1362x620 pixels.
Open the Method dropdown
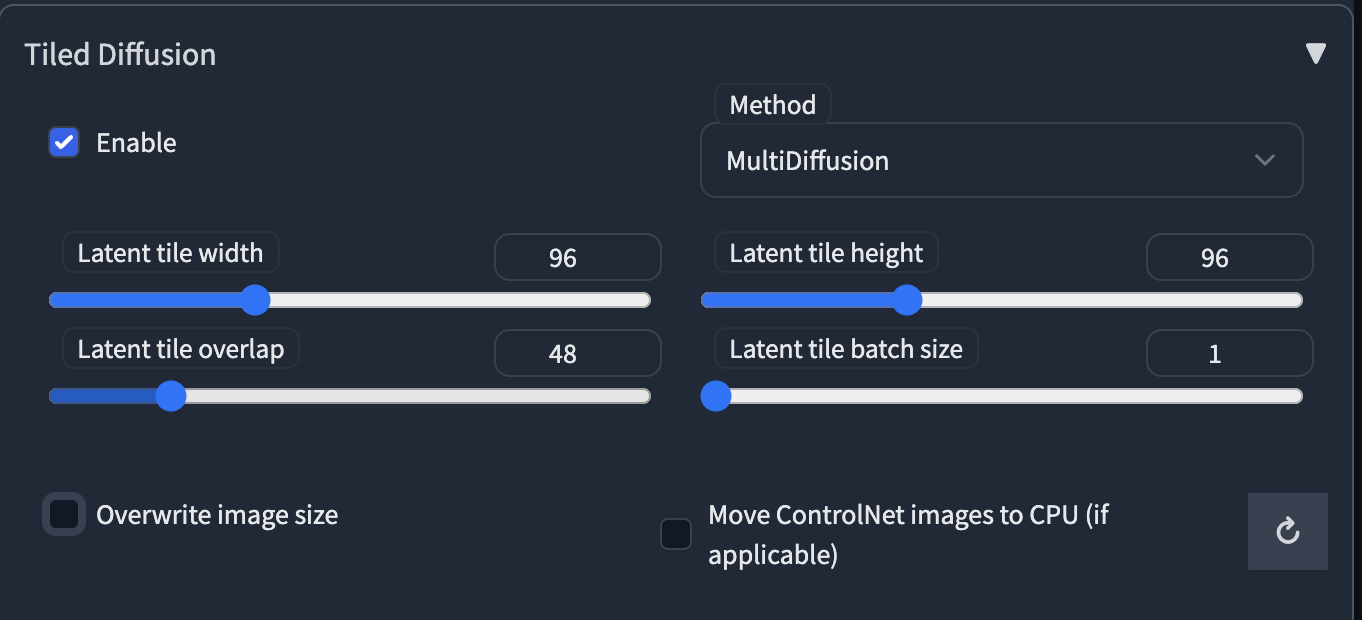pyautogui.click(x=1000, y=160)
